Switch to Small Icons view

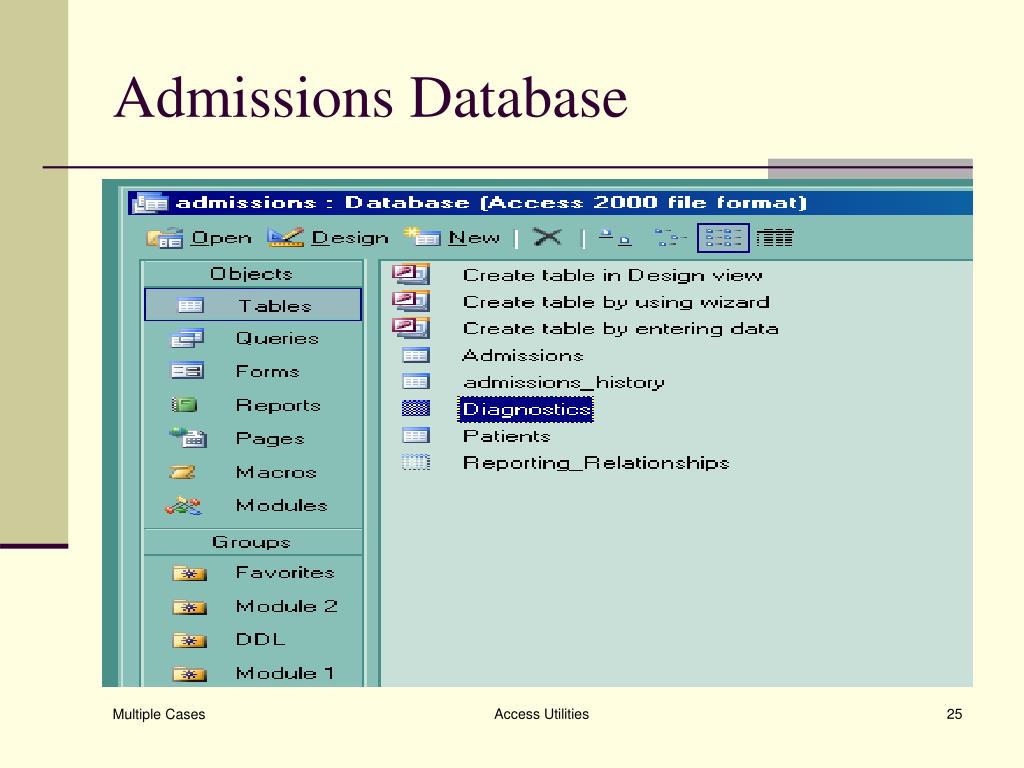(x=669, y=238)
